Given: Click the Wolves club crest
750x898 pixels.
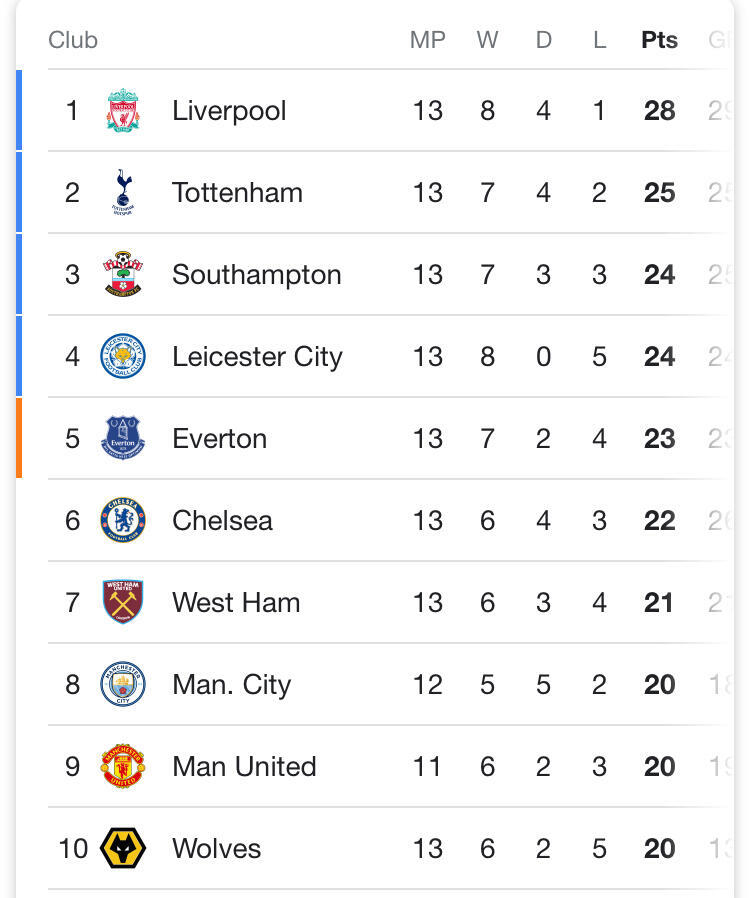Looking at the screenshot, I should [x=123, y=849].
